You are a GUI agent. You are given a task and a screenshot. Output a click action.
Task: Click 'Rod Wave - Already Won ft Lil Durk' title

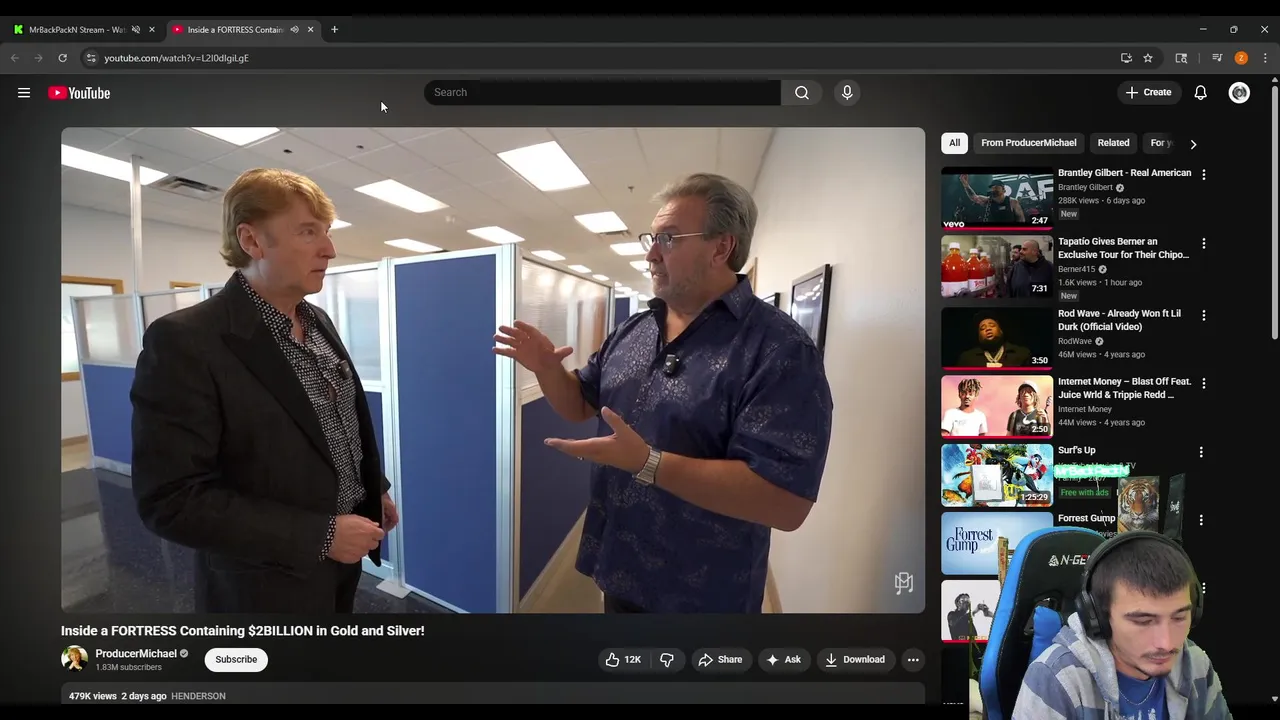[1119, 320]
